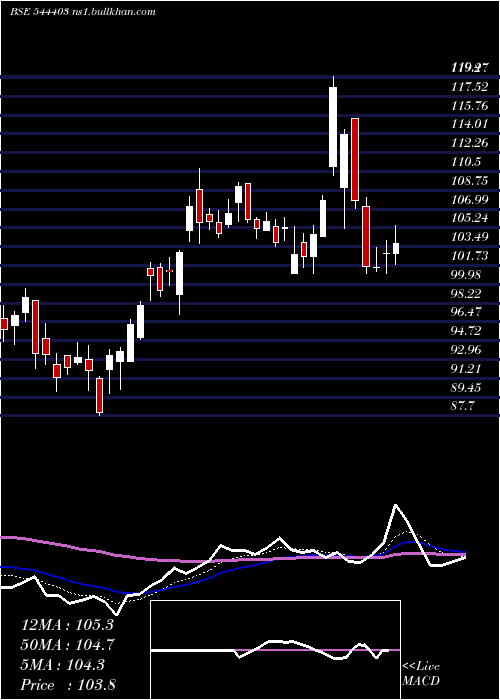Click the 110.5 price axis label
Viewport: 500px width, 700px height.
466,162
